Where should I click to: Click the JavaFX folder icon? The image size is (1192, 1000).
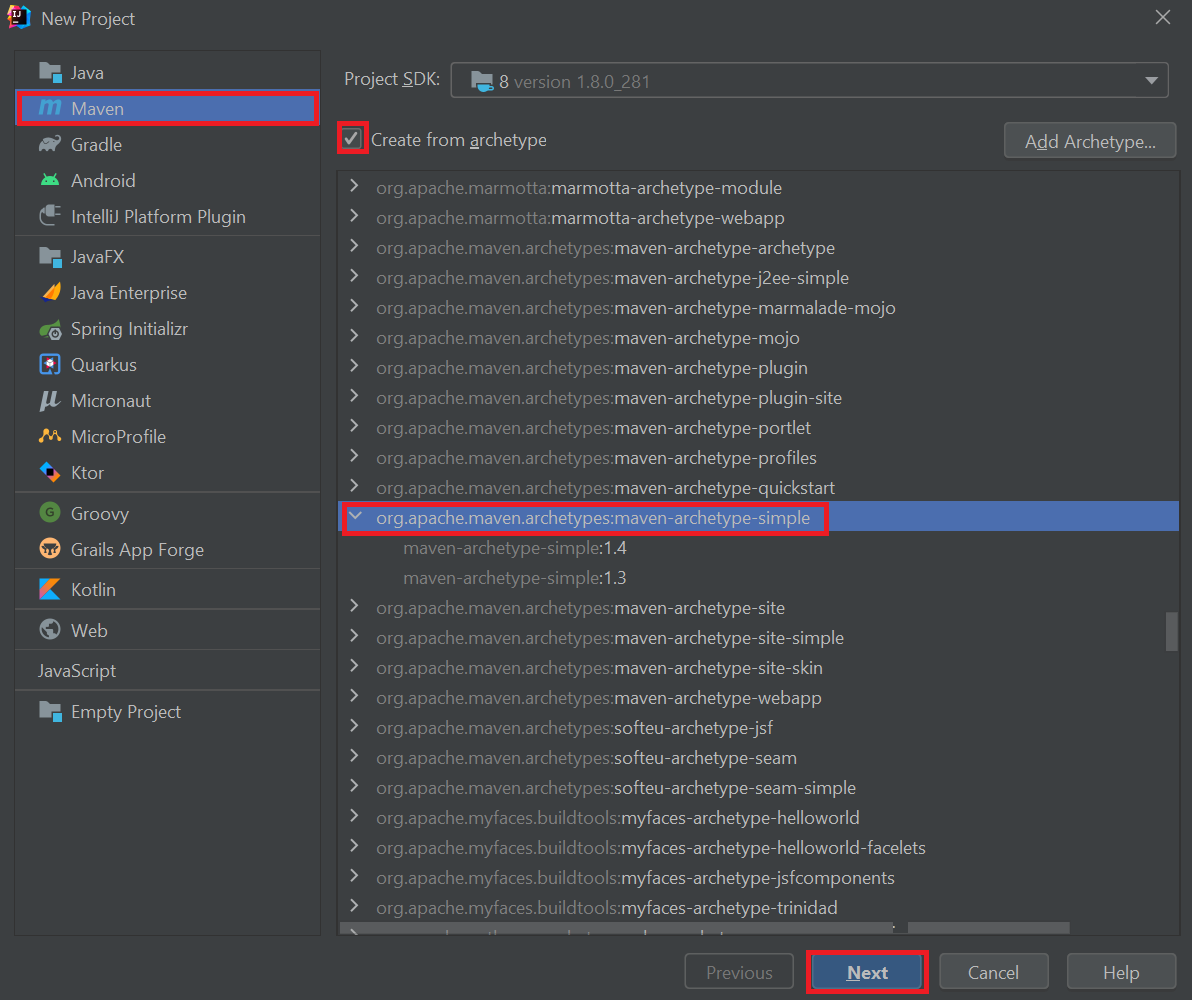[x=50, y=257]
